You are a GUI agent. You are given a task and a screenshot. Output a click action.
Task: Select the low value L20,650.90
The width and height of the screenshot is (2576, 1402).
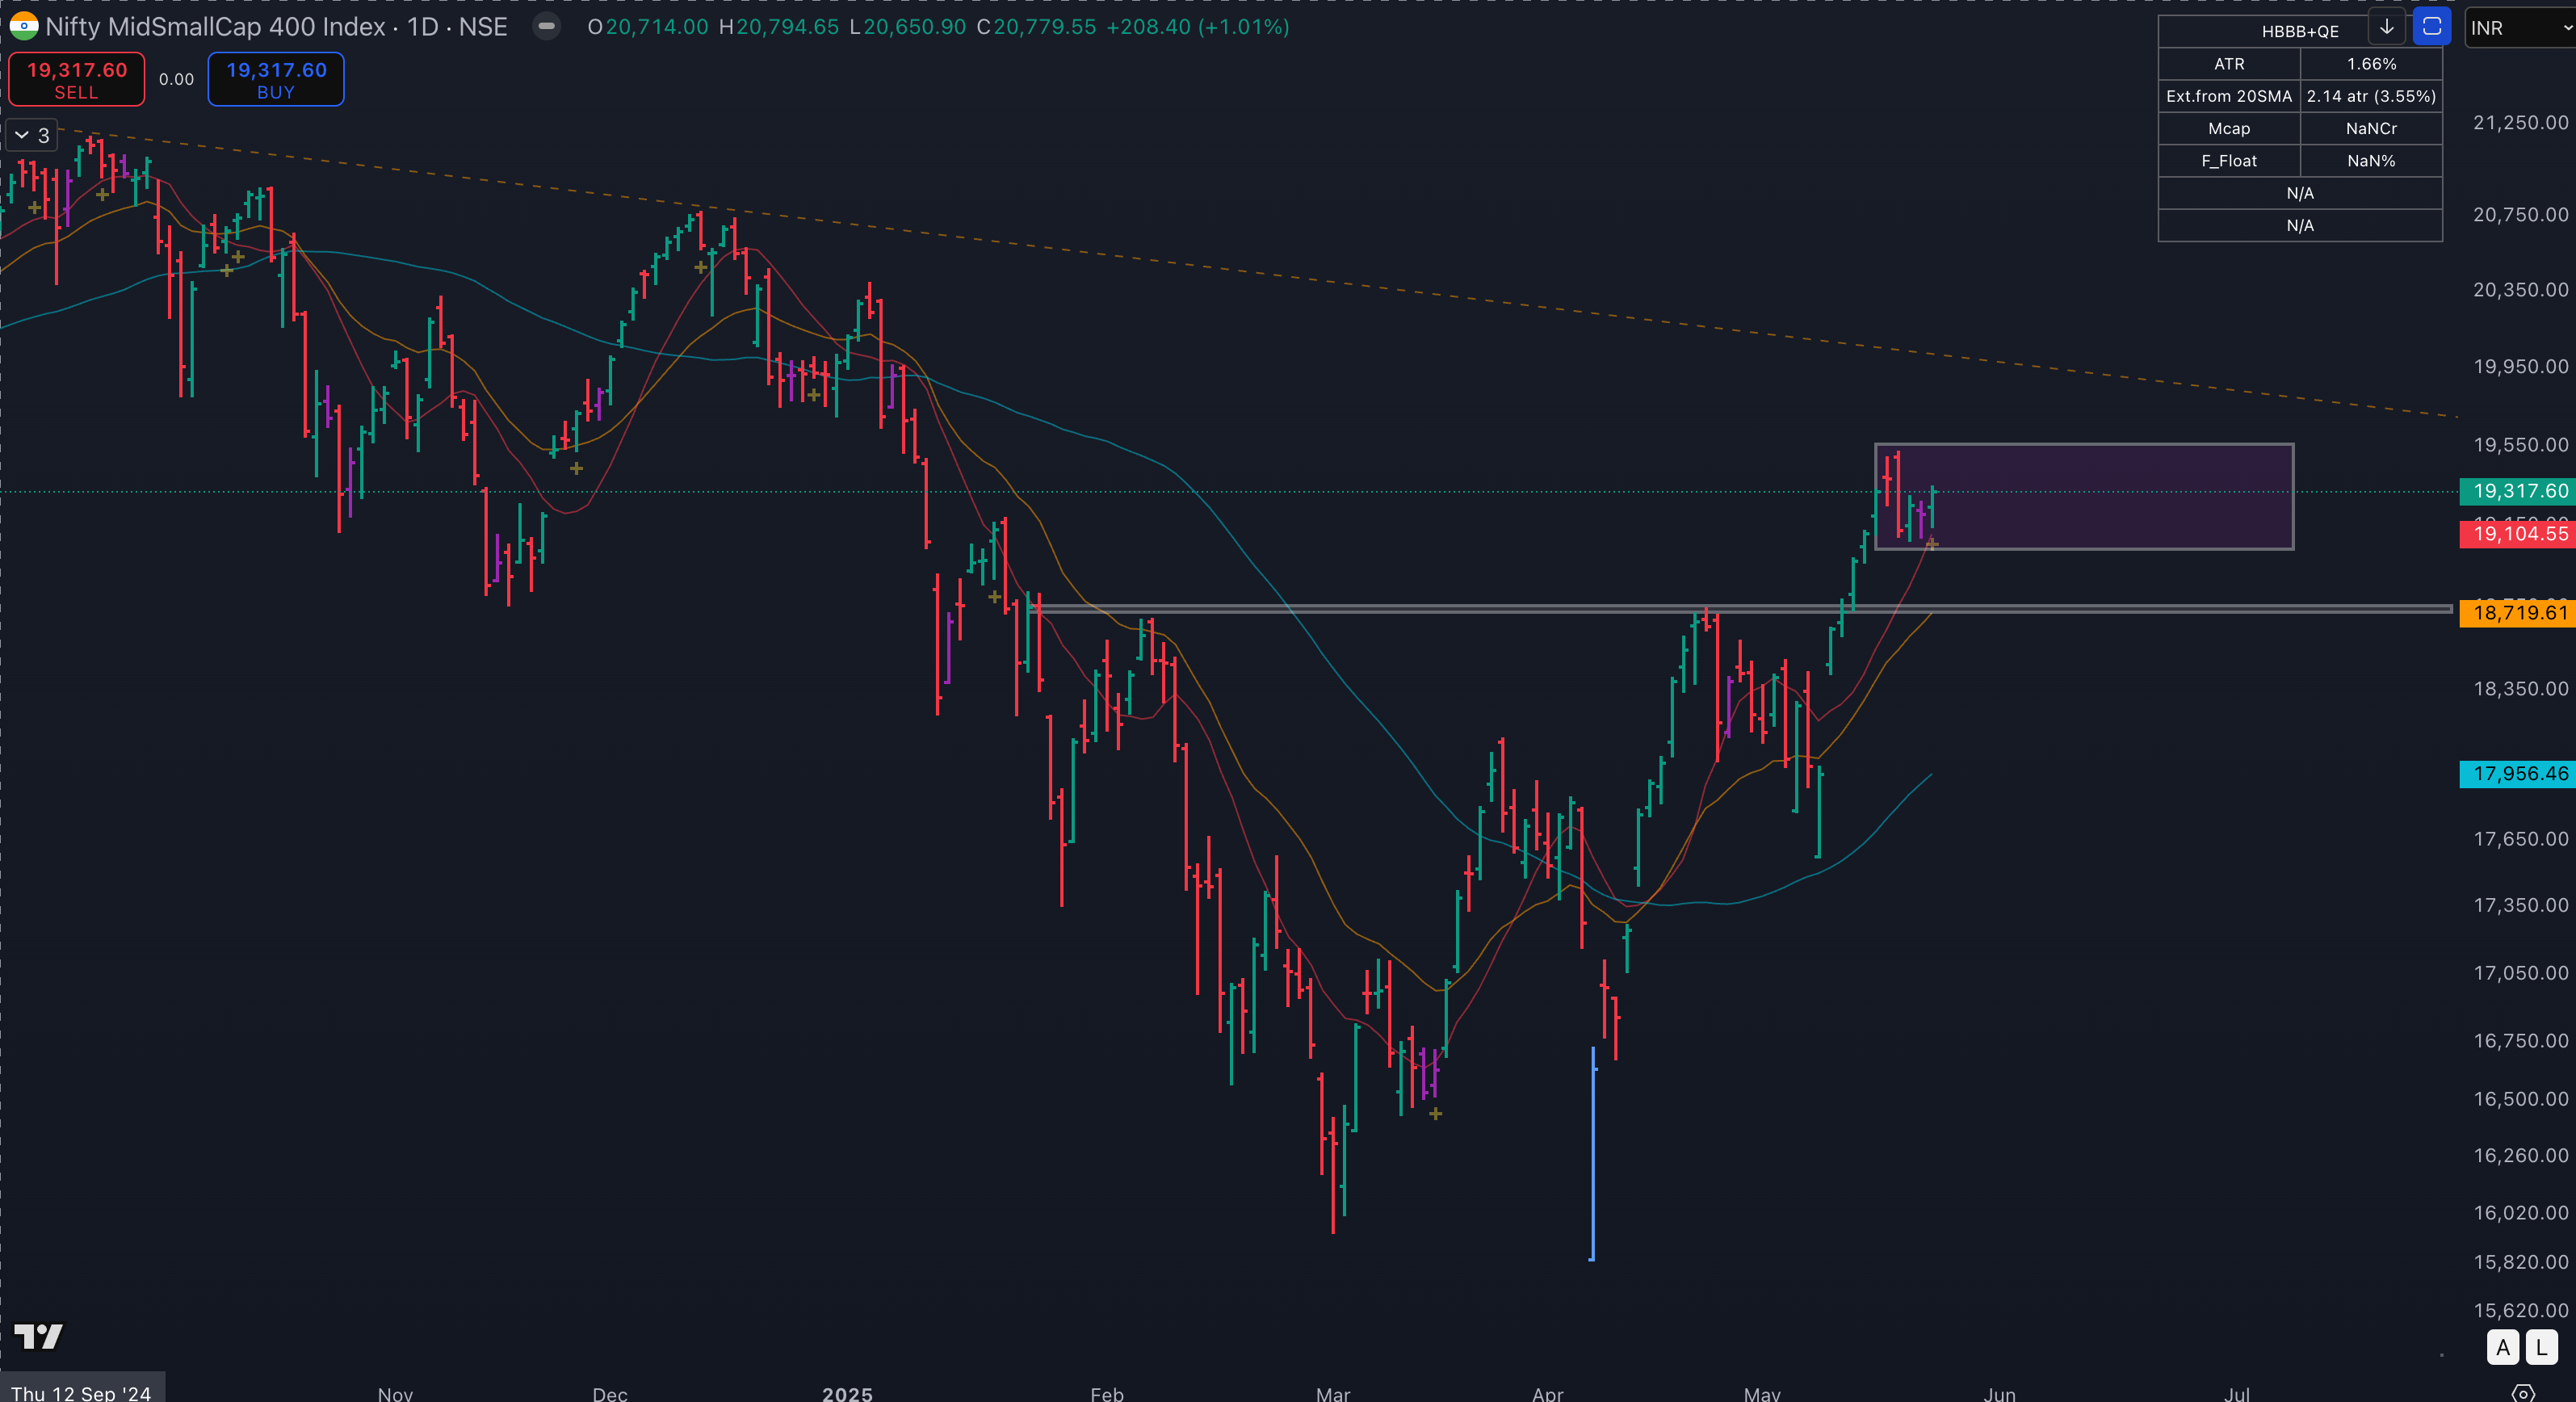(907, 27)
